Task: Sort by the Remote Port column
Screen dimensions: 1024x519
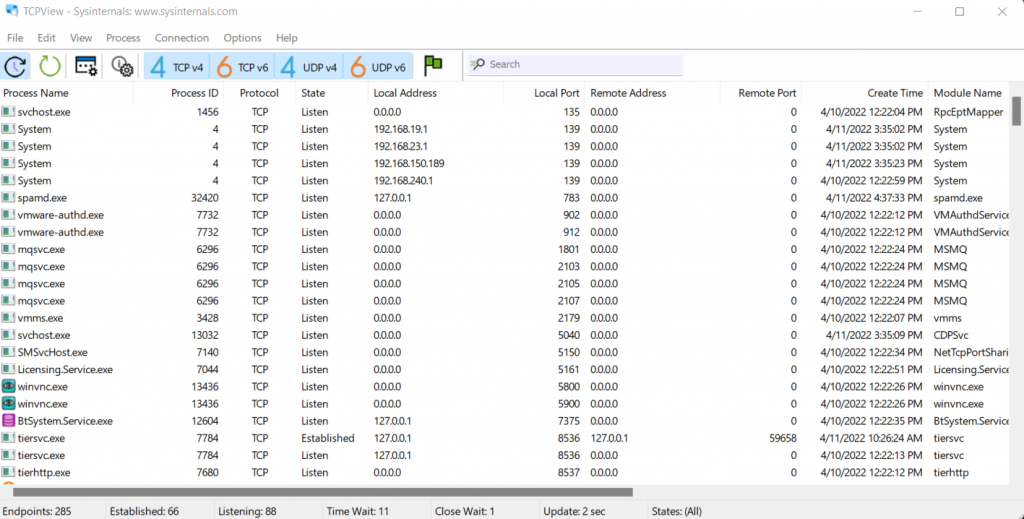Action: pyautogui.click(x=761, y=93)
